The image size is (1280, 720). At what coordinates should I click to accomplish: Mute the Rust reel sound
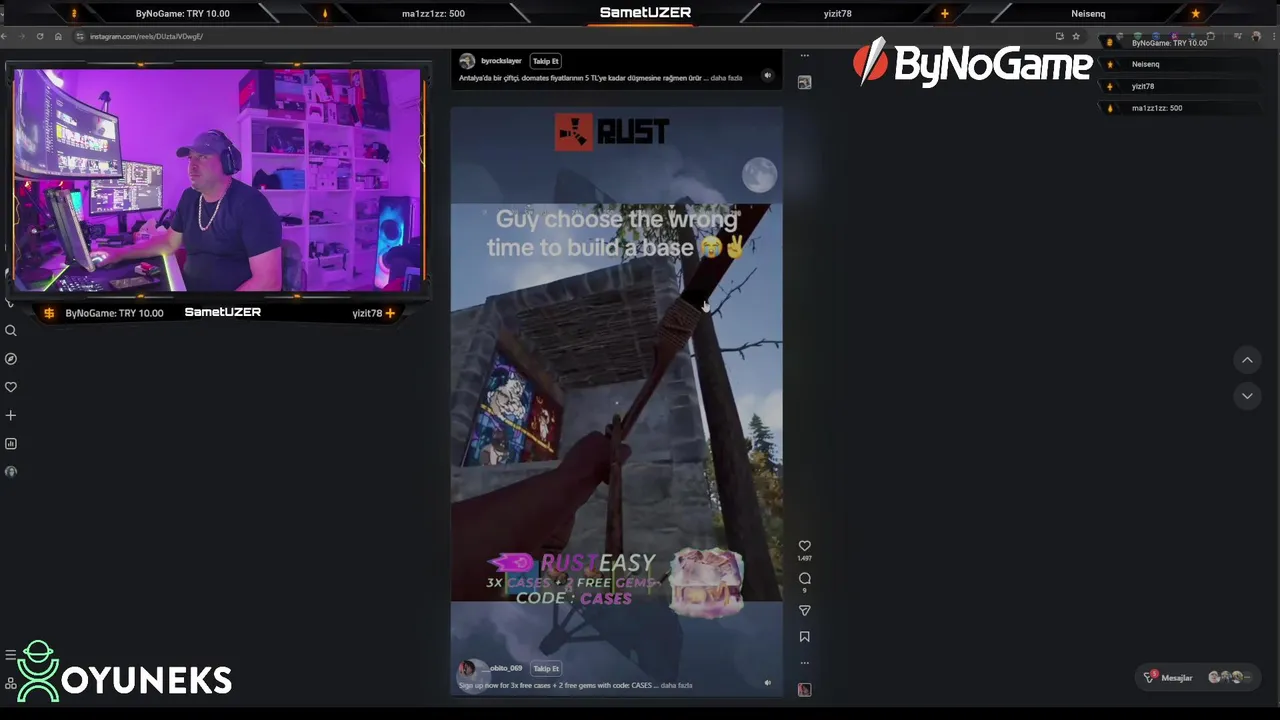pyautogui.click(x=768, y=683)
